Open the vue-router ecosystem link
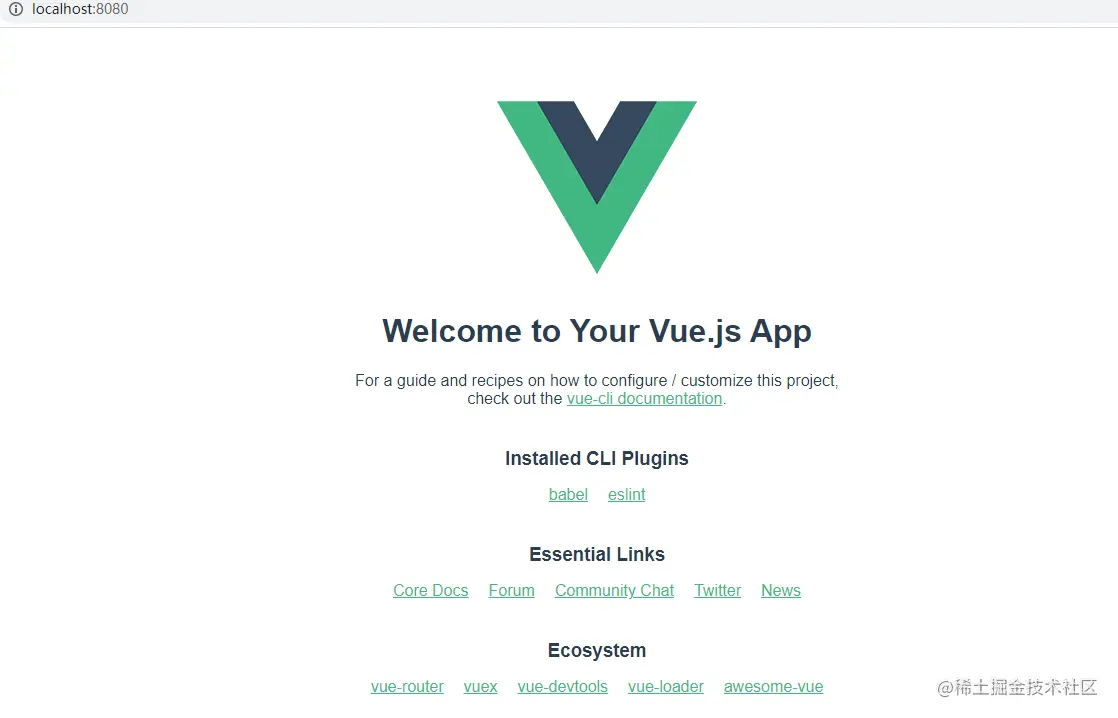 (407, 687)
